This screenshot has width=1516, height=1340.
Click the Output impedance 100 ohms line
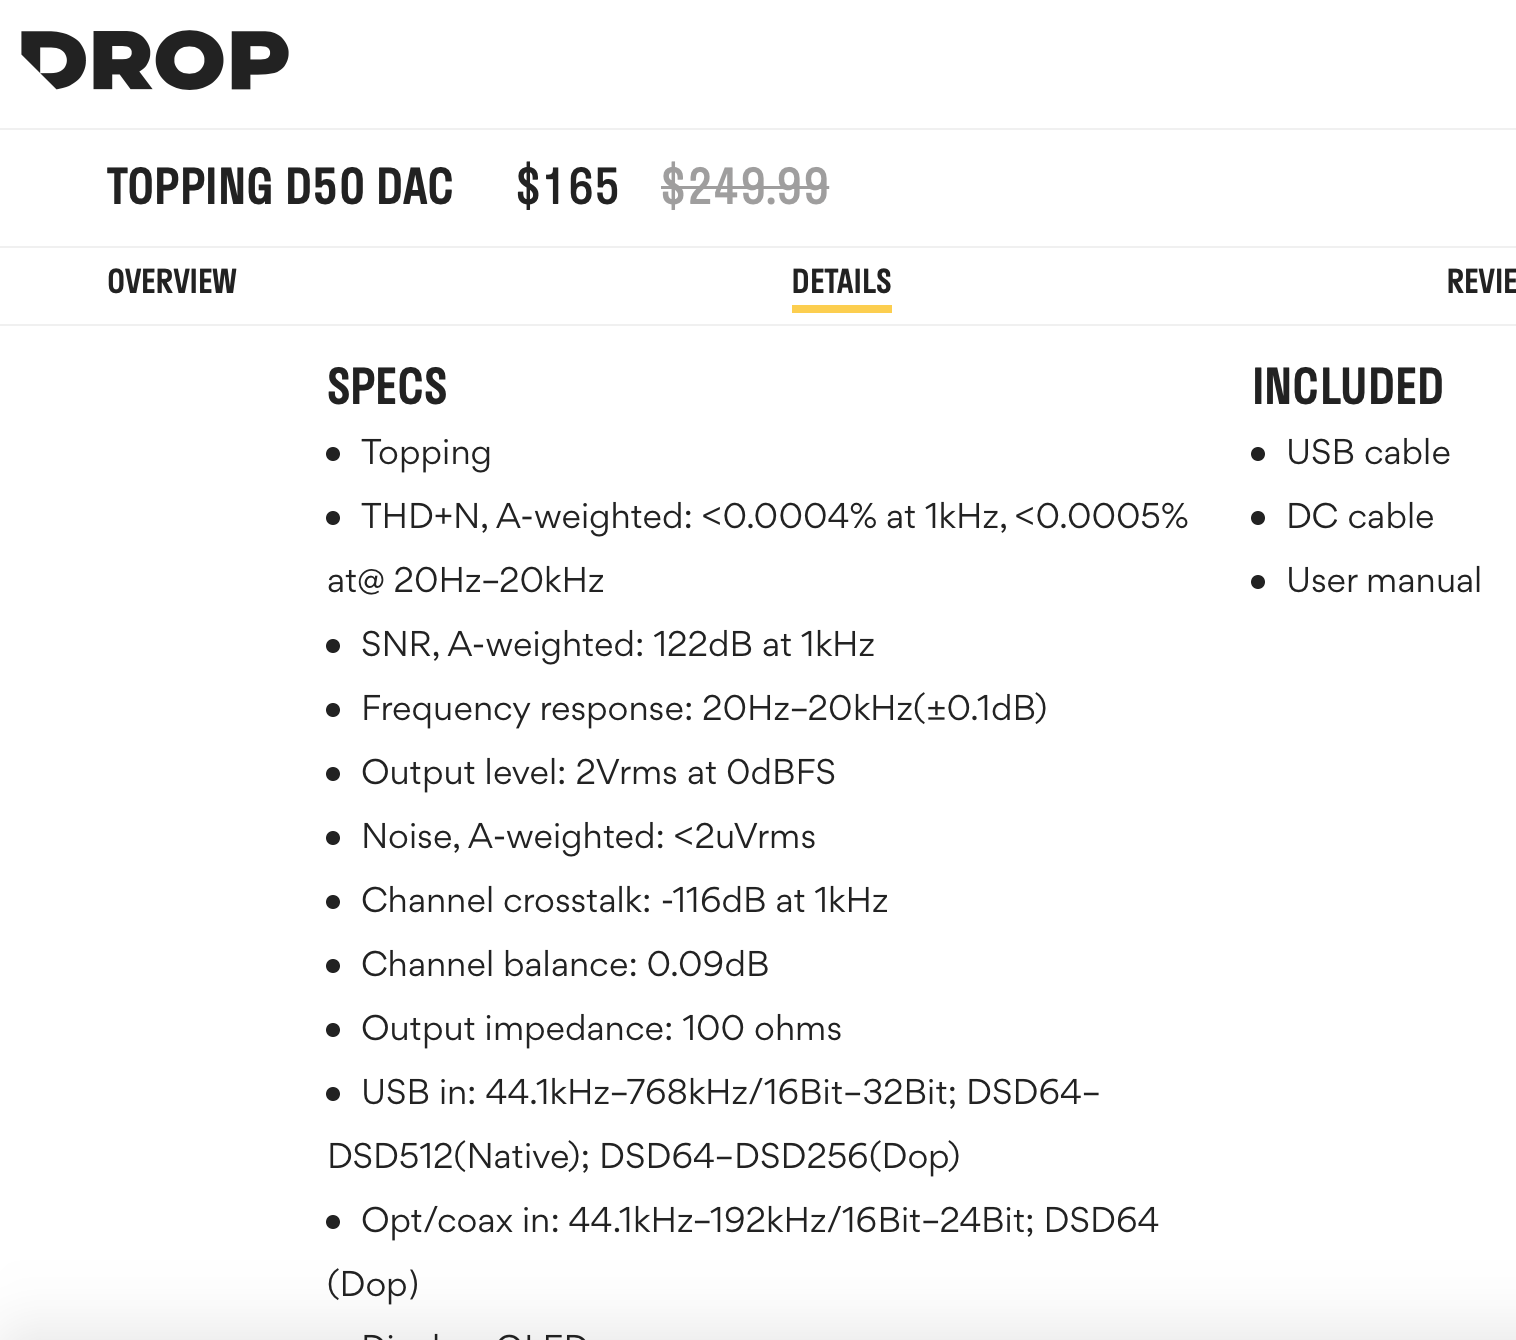[601, 1029]
